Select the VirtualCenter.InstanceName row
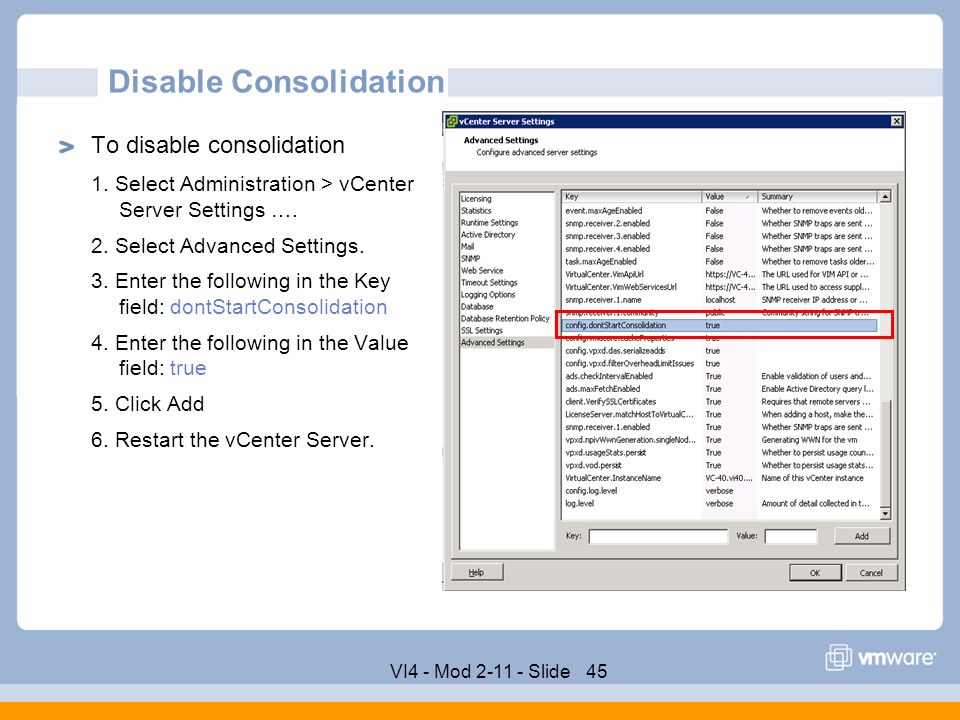 [x=720, y=478]
